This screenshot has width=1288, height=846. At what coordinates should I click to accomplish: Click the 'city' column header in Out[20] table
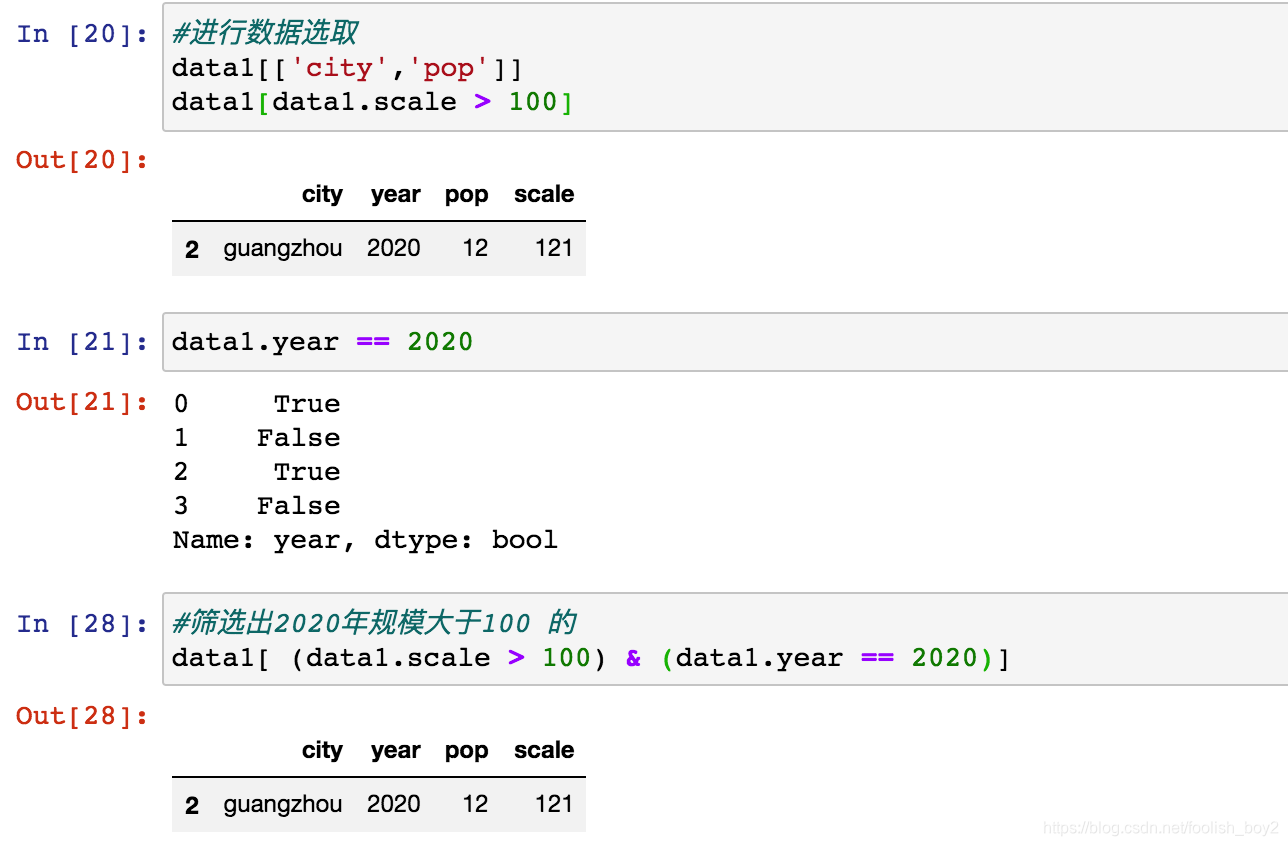(322, 194)
